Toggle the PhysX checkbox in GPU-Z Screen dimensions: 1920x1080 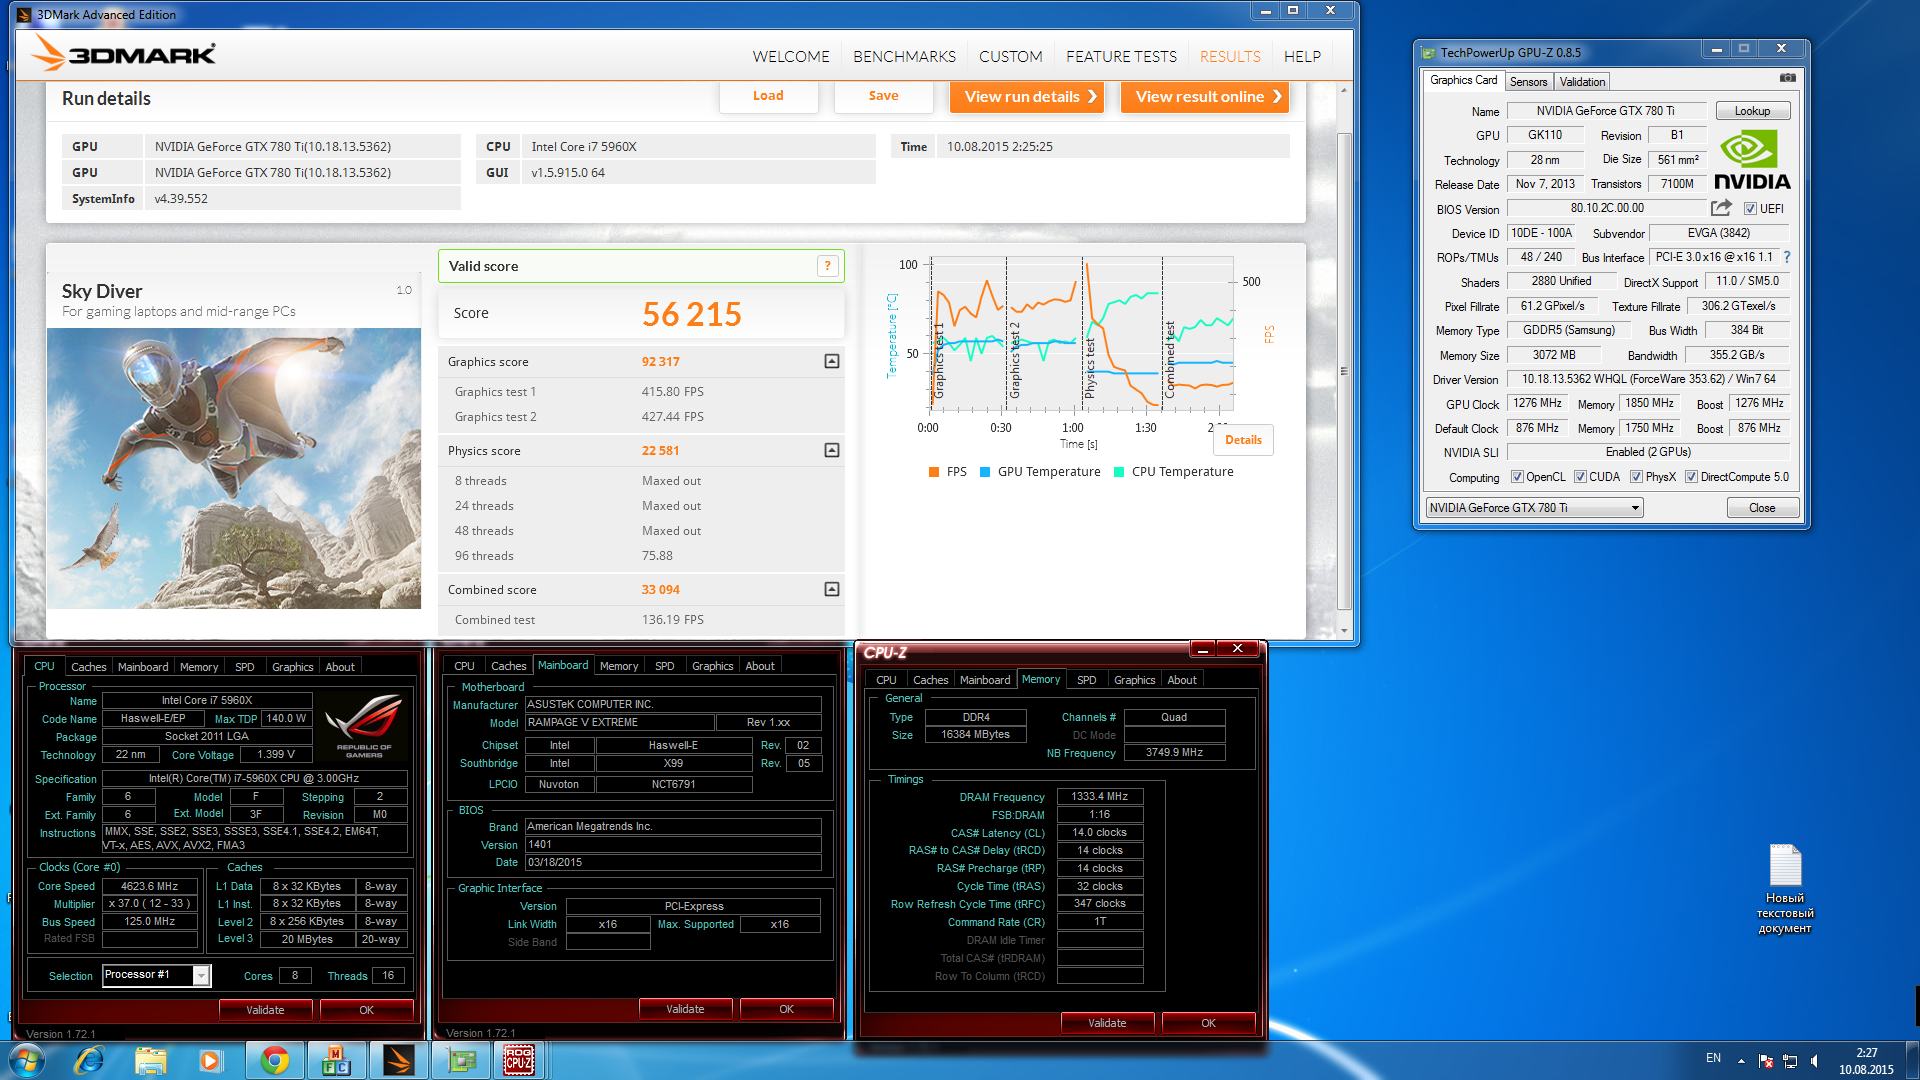[1636, 477]
